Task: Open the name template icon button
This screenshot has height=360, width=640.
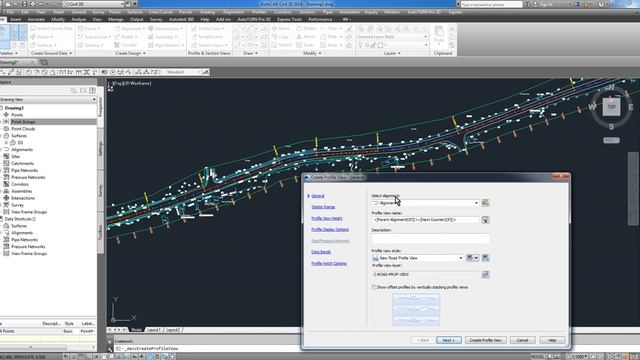Action: pos(485,220)
